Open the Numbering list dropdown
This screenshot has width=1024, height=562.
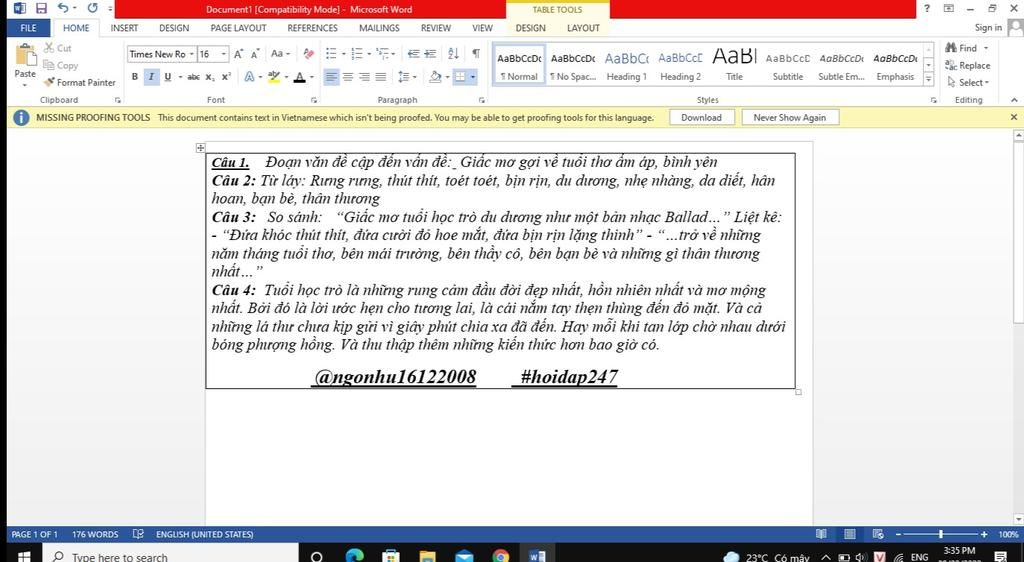tap(369, 54)
